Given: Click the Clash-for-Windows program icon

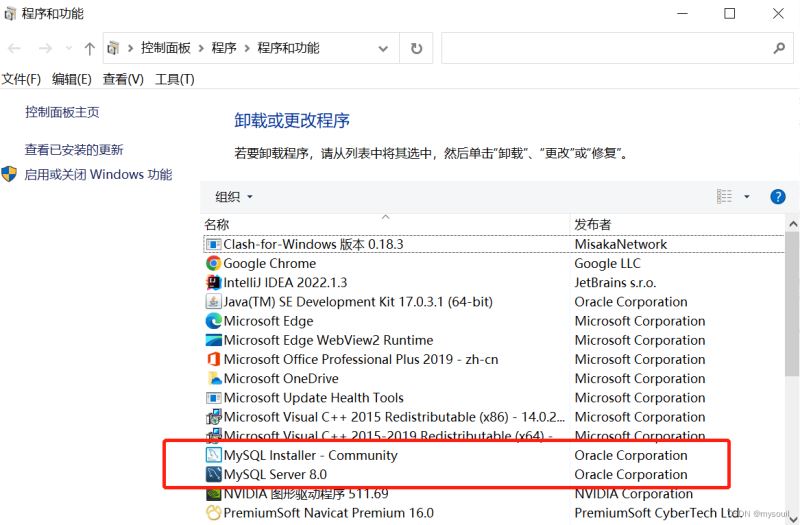Looking at the screenshot, I should coord(213,244).
